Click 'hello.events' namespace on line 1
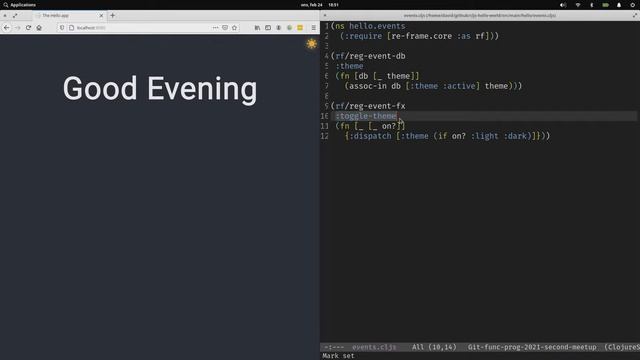Image resolution: width=640 pixels, height=360 pixels. pos(377,26)
